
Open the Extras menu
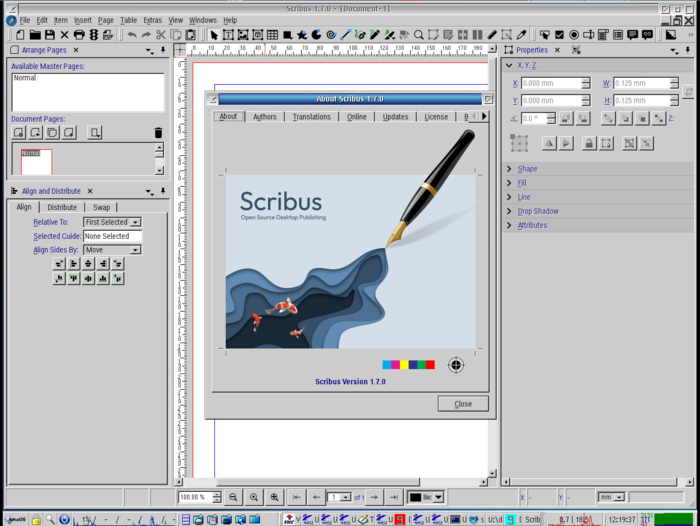click(152, 20)
